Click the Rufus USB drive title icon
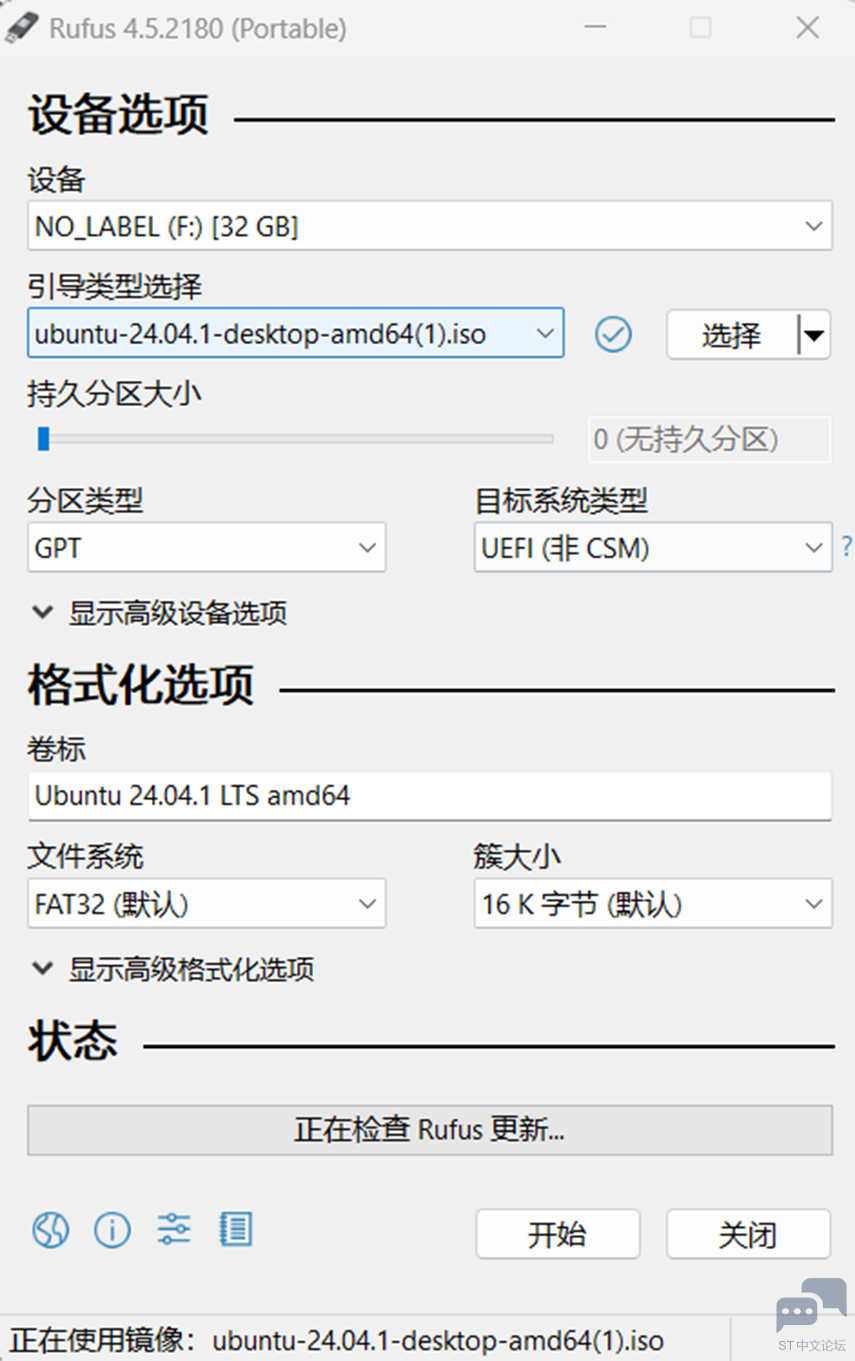 pyautogui.click(x=22, y=28)
